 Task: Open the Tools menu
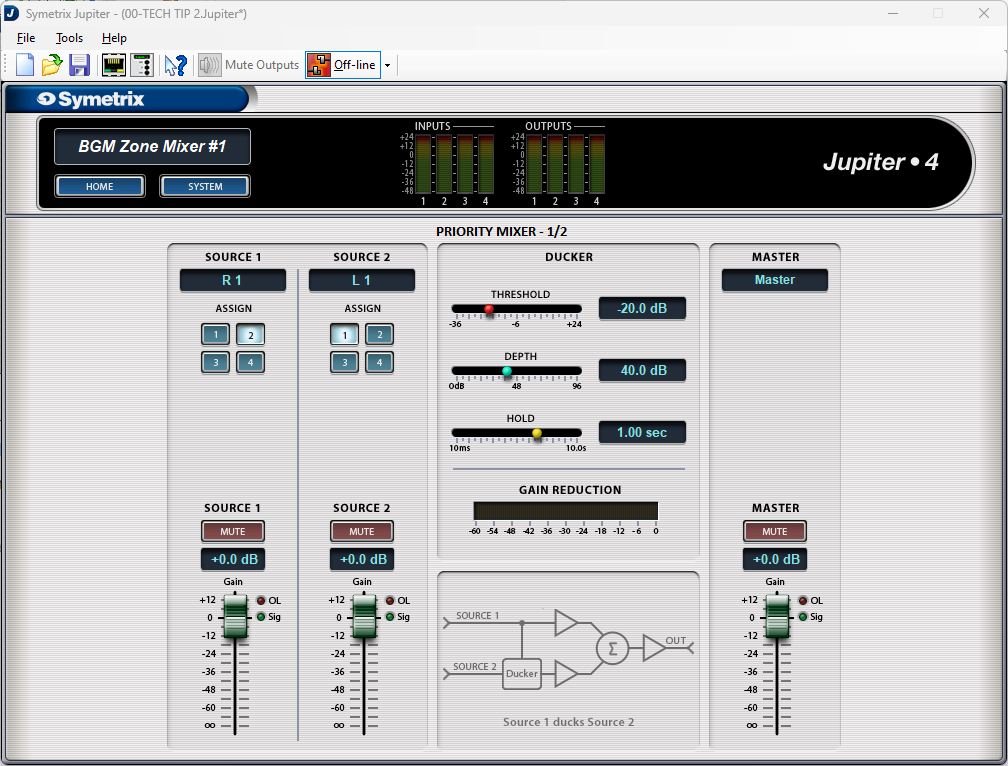[x=70, y=38]
